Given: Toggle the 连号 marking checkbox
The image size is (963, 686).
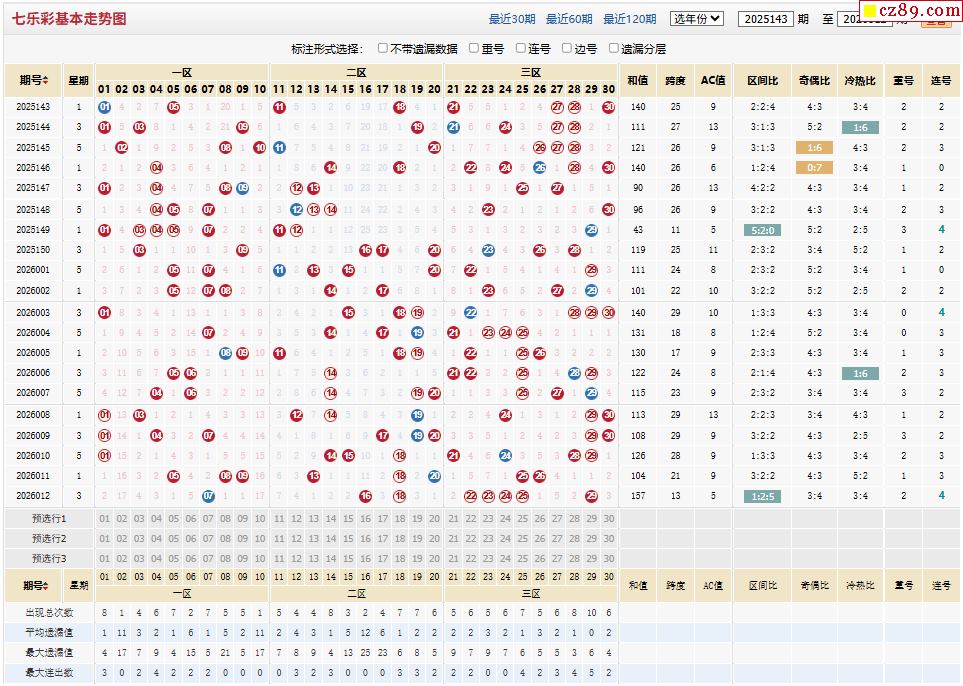Looking at the screenshot, I should pyautogui.click(x=521, y=48).
